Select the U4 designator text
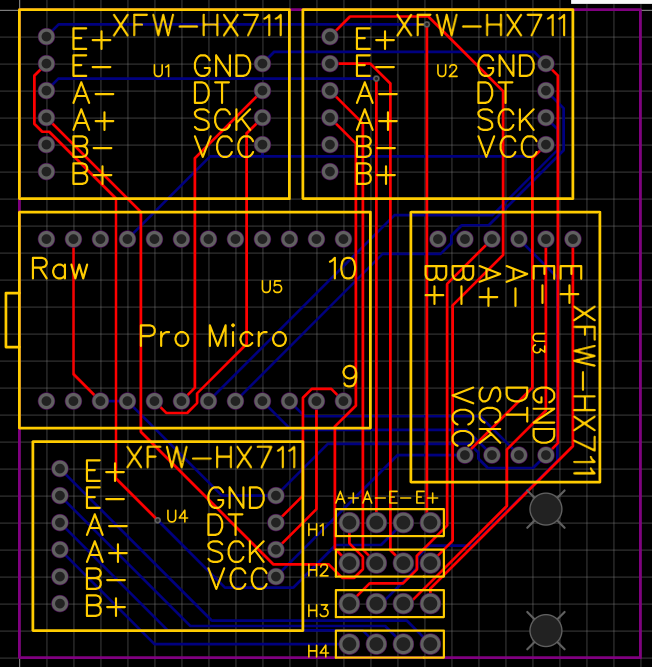Screen dimensions: 652x667 point(177,516)
